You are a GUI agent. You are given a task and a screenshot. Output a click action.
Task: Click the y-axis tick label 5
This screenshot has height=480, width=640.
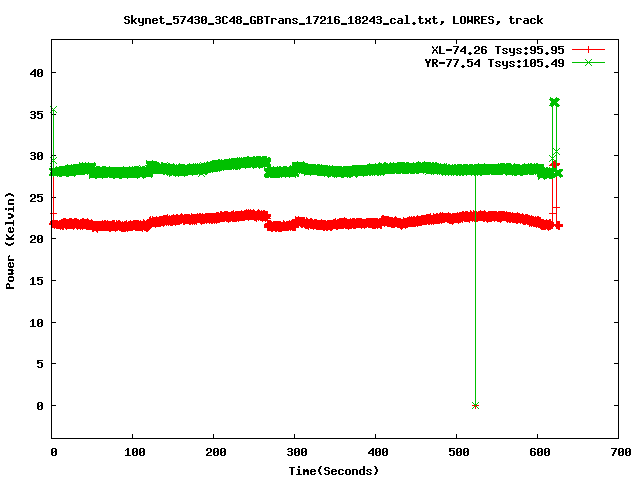coord(40,364)
